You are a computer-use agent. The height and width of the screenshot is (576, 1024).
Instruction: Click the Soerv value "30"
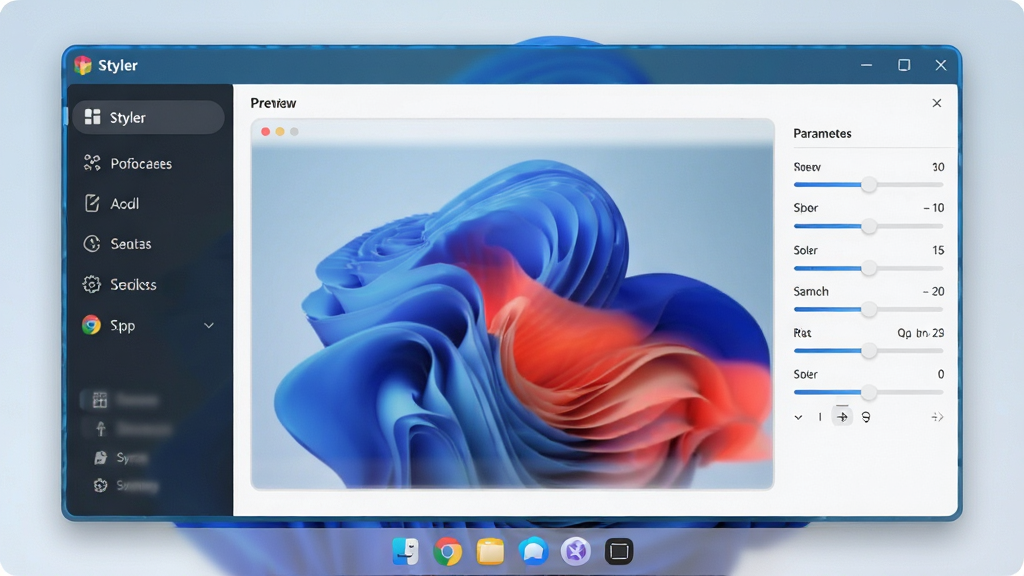[x=938, y=167]
